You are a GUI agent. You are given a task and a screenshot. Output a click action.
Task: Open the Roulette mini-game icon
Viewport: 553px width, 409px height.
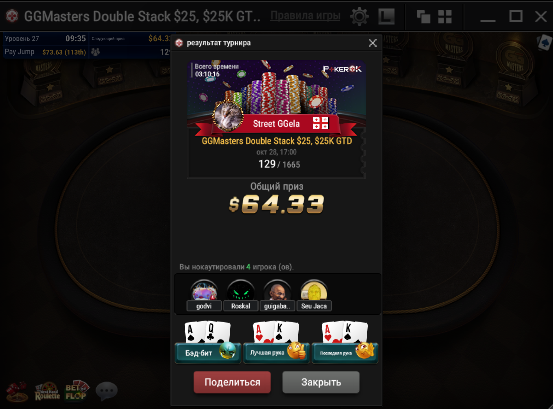click(x=47, y=391)
